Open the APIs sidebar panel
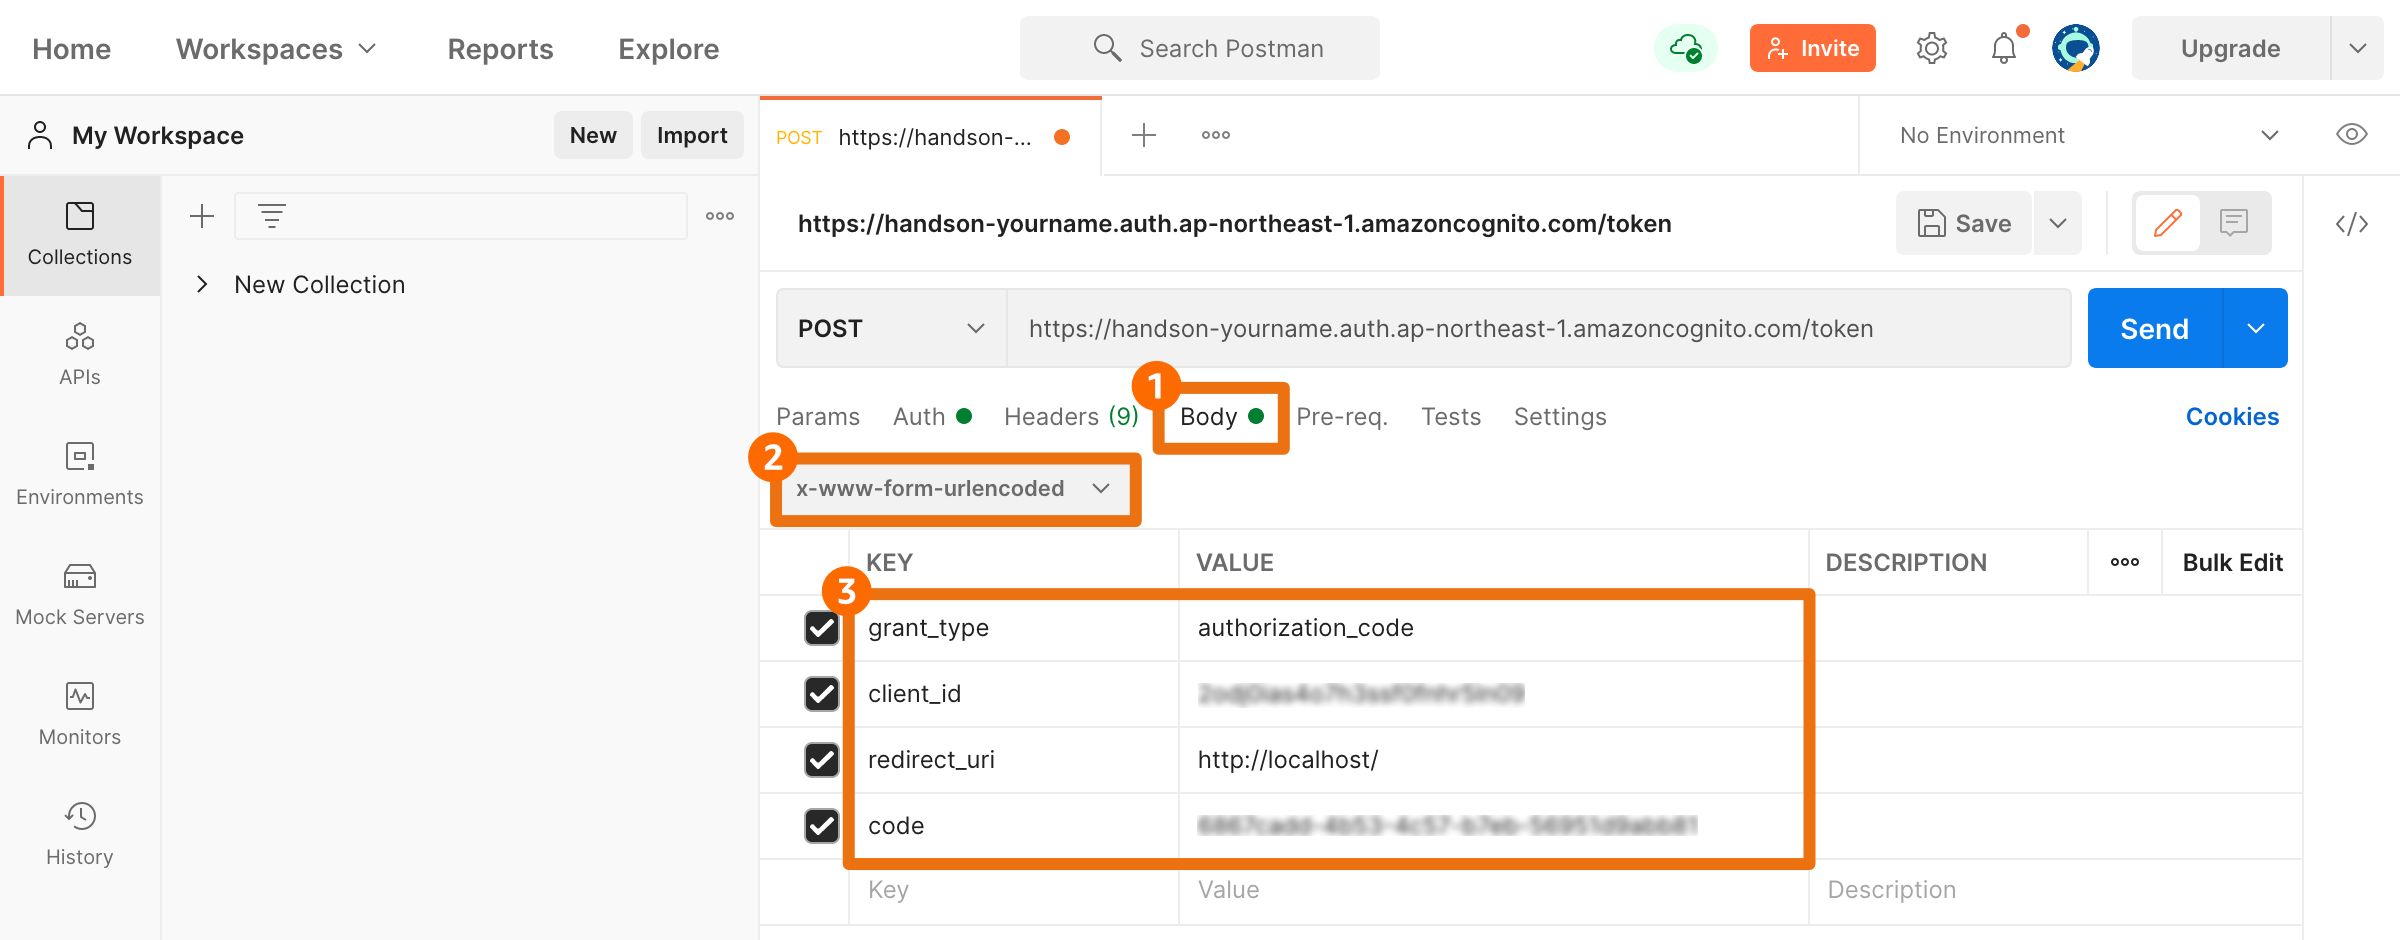 click(80, 355)
